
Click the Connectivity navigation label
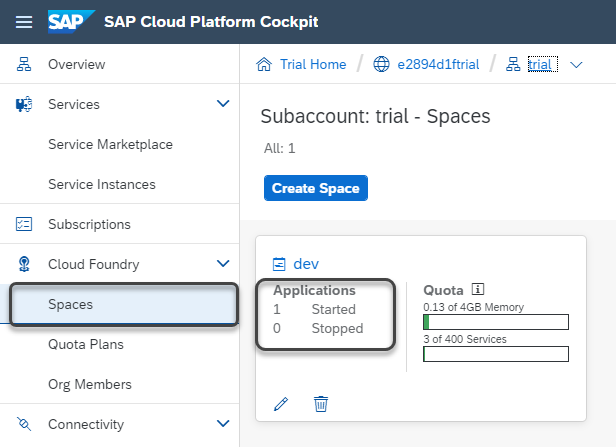86,424
